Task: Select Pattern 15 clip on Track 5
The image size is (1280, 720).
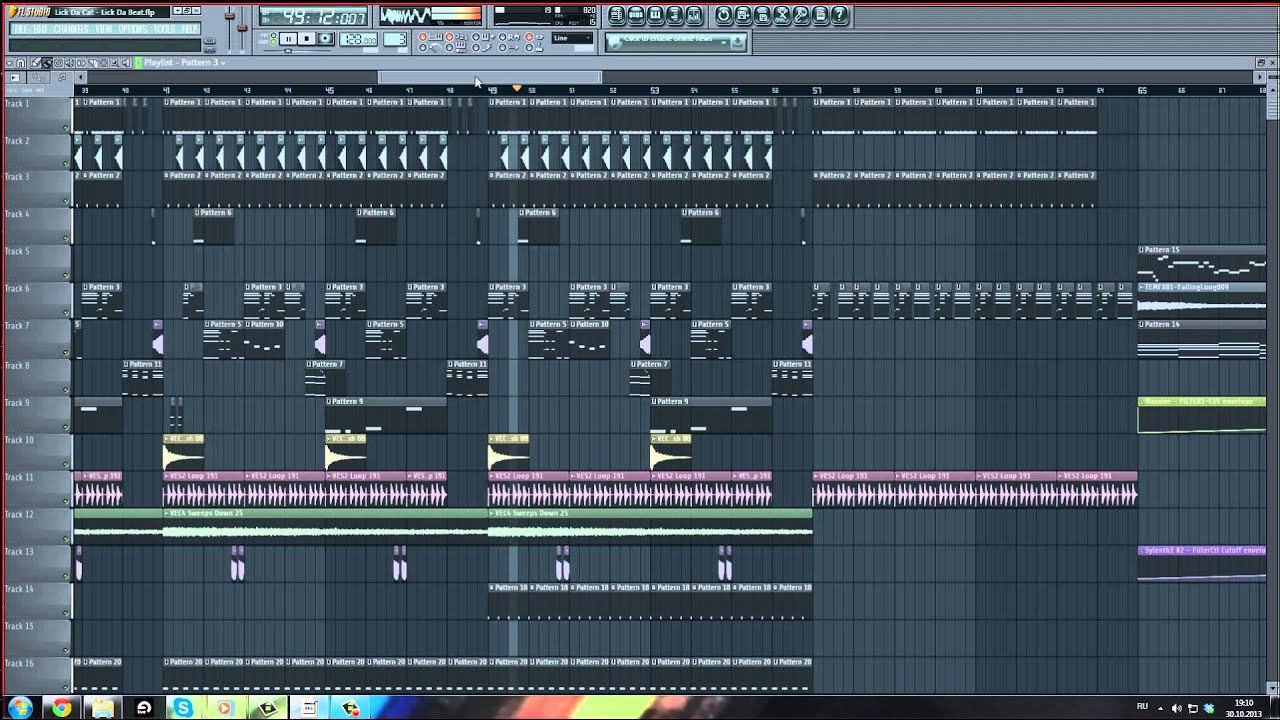Action: click(x=1202, y=262)
